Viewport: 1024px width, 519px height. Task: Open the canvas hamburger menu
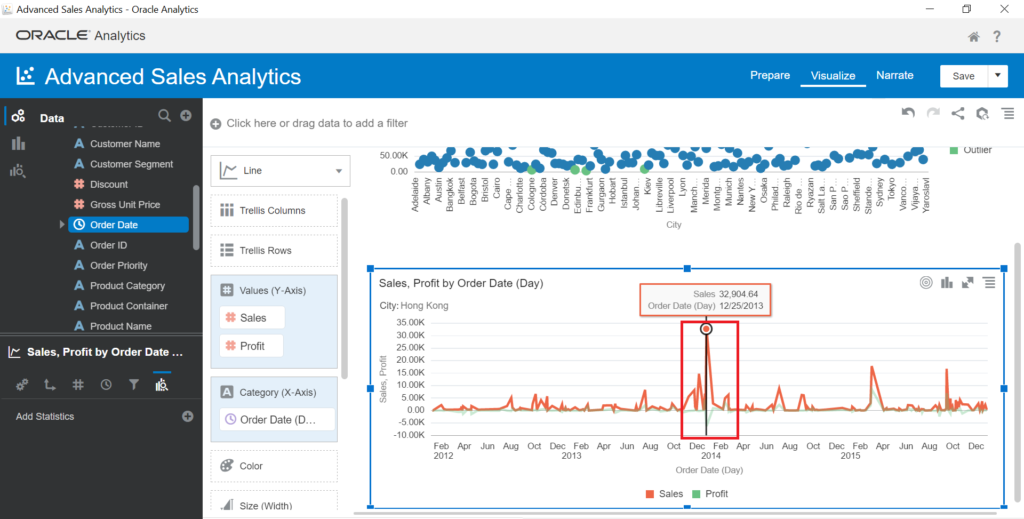click(x=1008, y=113)
